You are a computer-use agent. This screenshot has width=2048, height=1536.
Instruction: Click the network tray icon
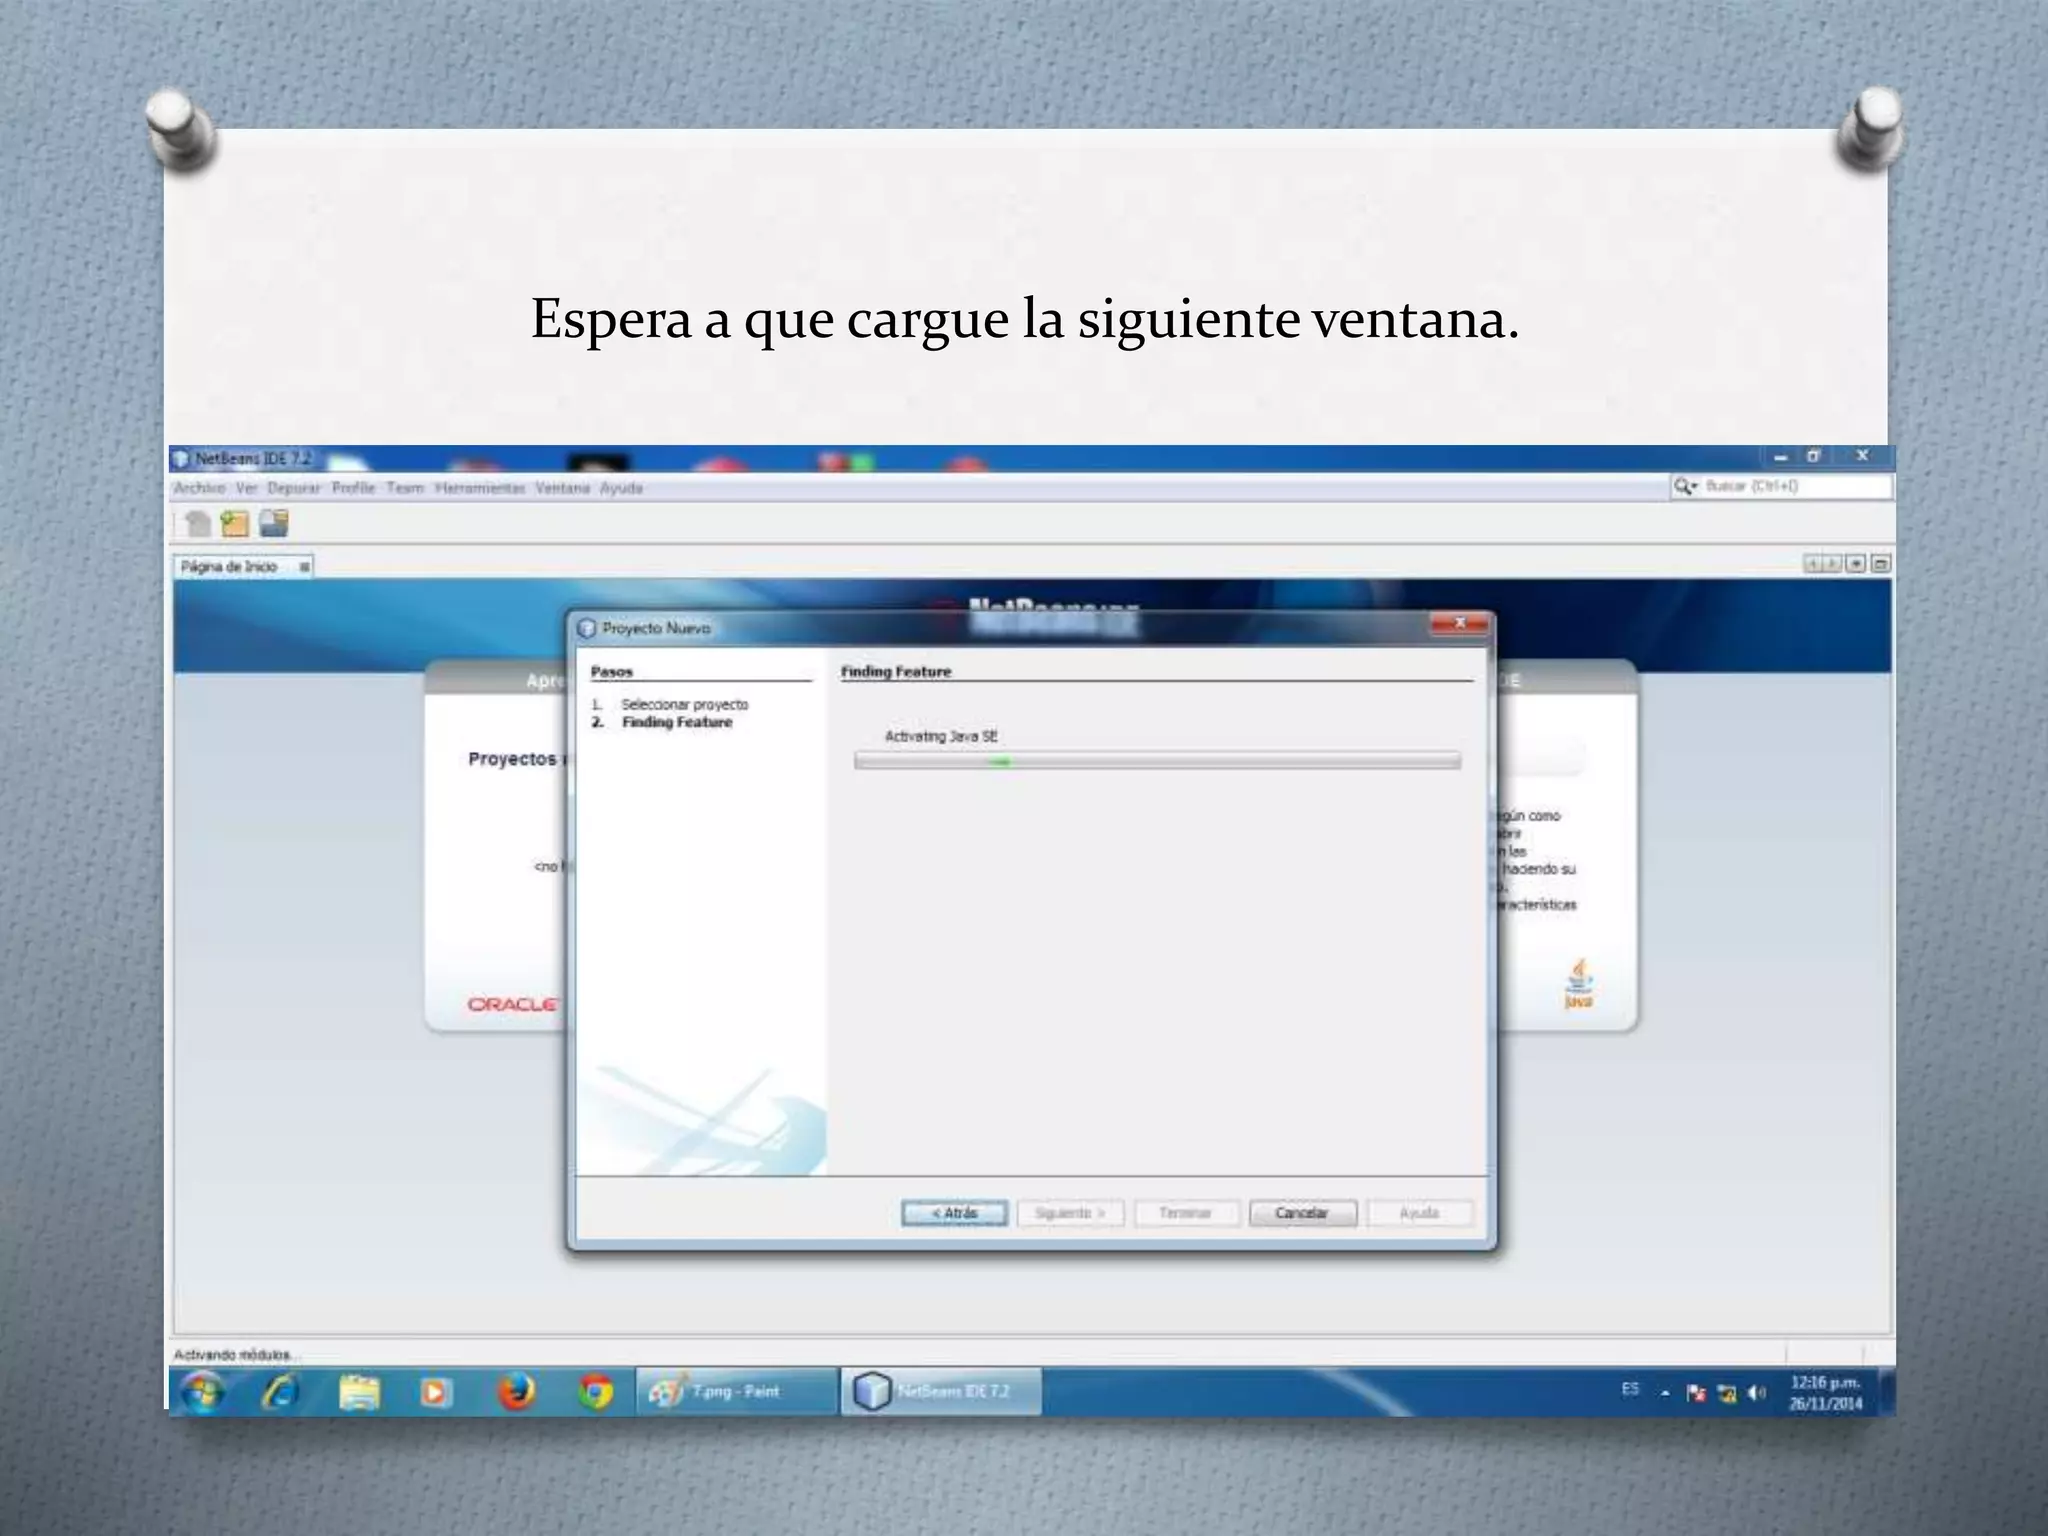[1726, 1392]
